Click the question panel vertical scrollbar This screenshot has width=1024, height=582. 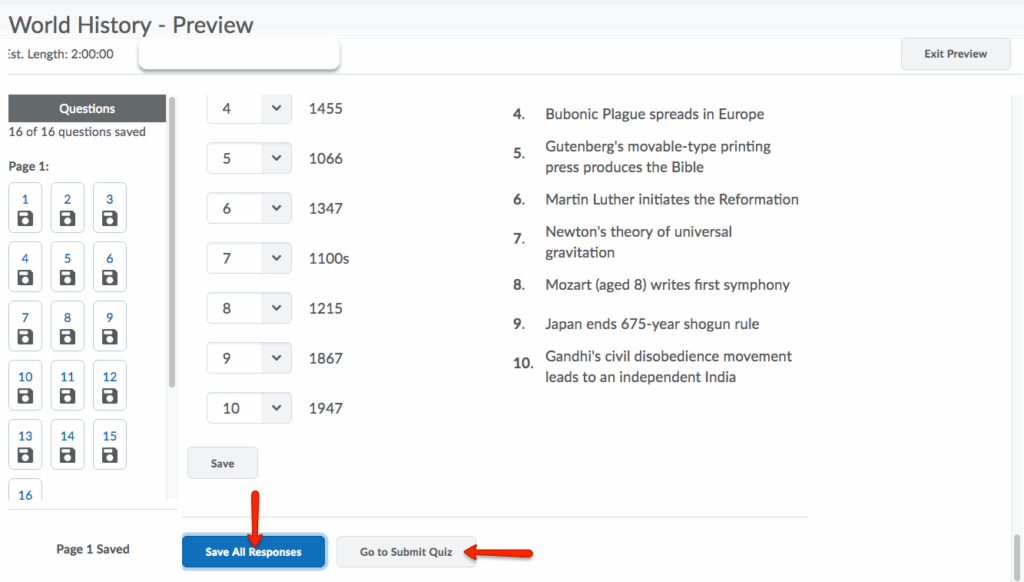(172, 240)
